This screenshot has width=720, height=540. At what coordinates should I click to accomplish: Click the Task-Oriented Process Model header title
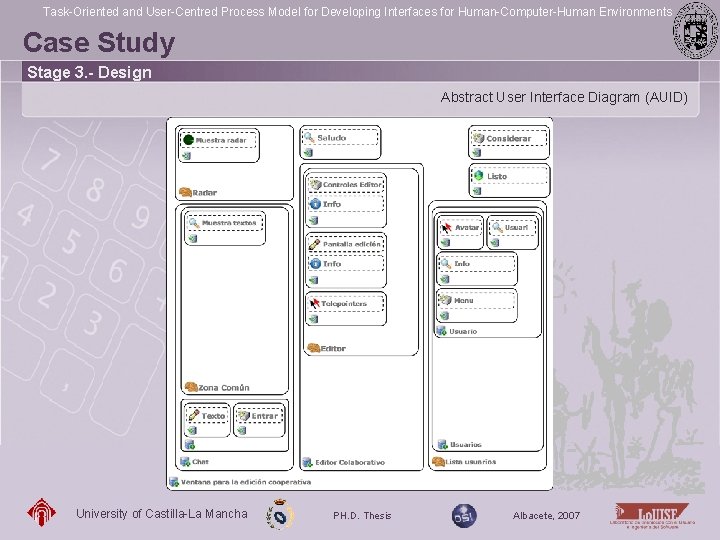(357, 11)
